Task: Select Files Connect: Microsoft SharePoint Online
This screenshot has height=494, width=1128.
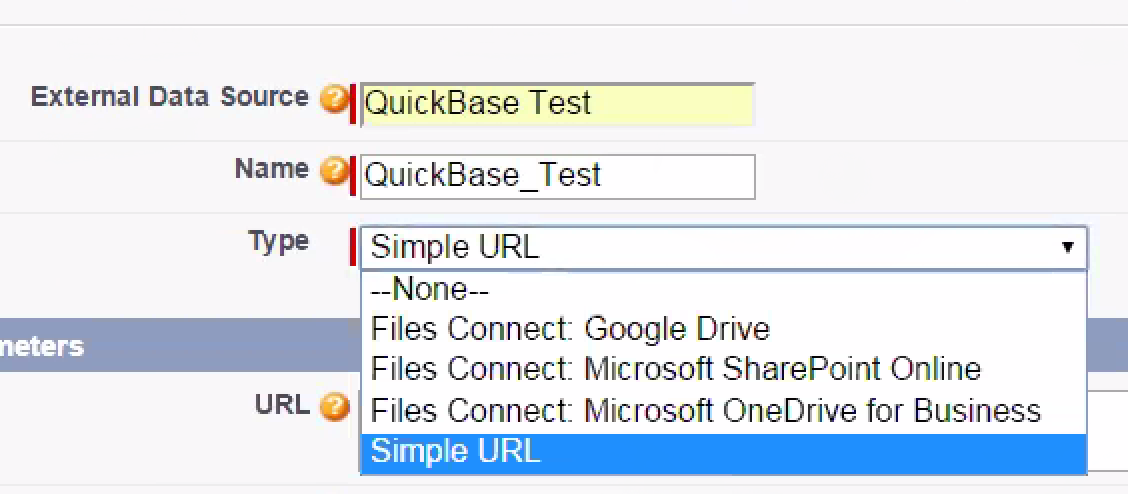Action: (x=675, y=369)
